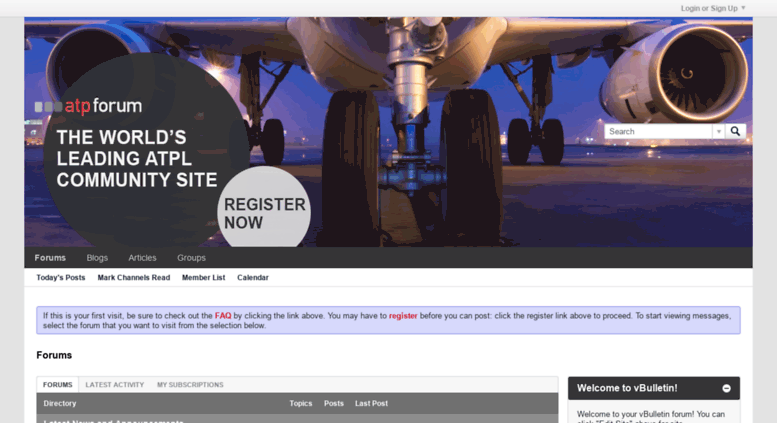View Today's Posts
This screenshot has height=423, width=777.
[60, 277]
